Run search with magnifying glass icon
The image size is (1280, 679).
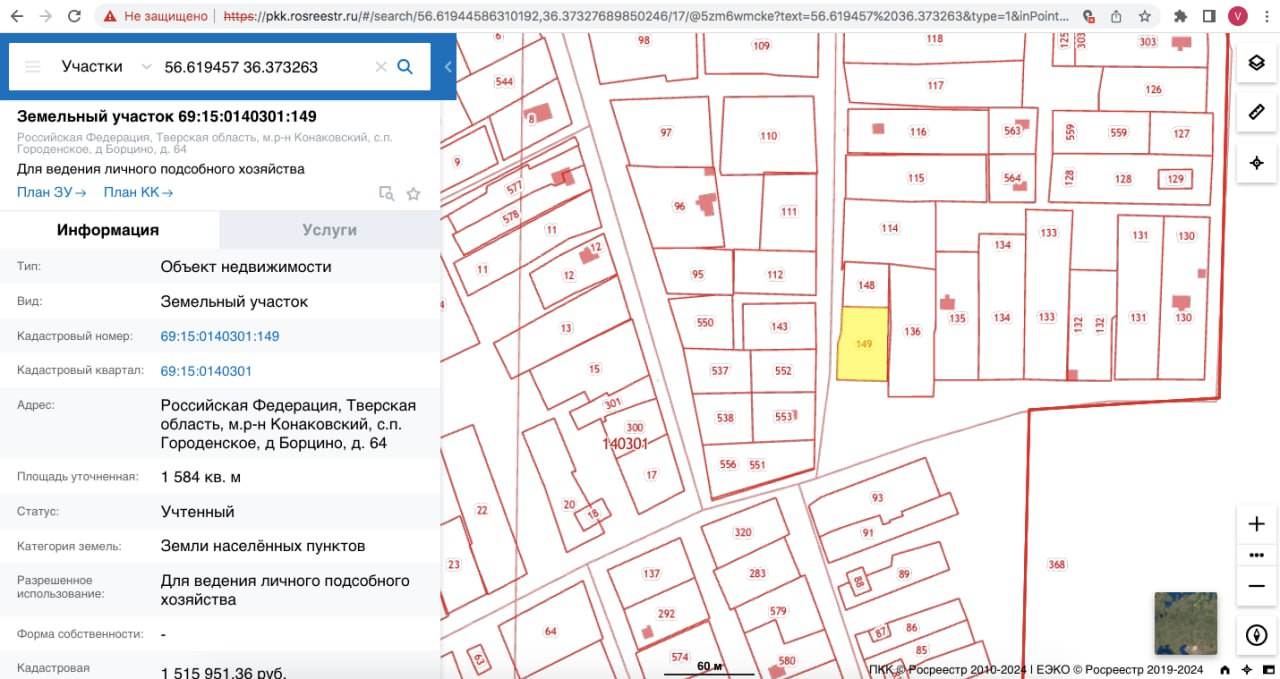pyautogui.click(x=405, y=67)
